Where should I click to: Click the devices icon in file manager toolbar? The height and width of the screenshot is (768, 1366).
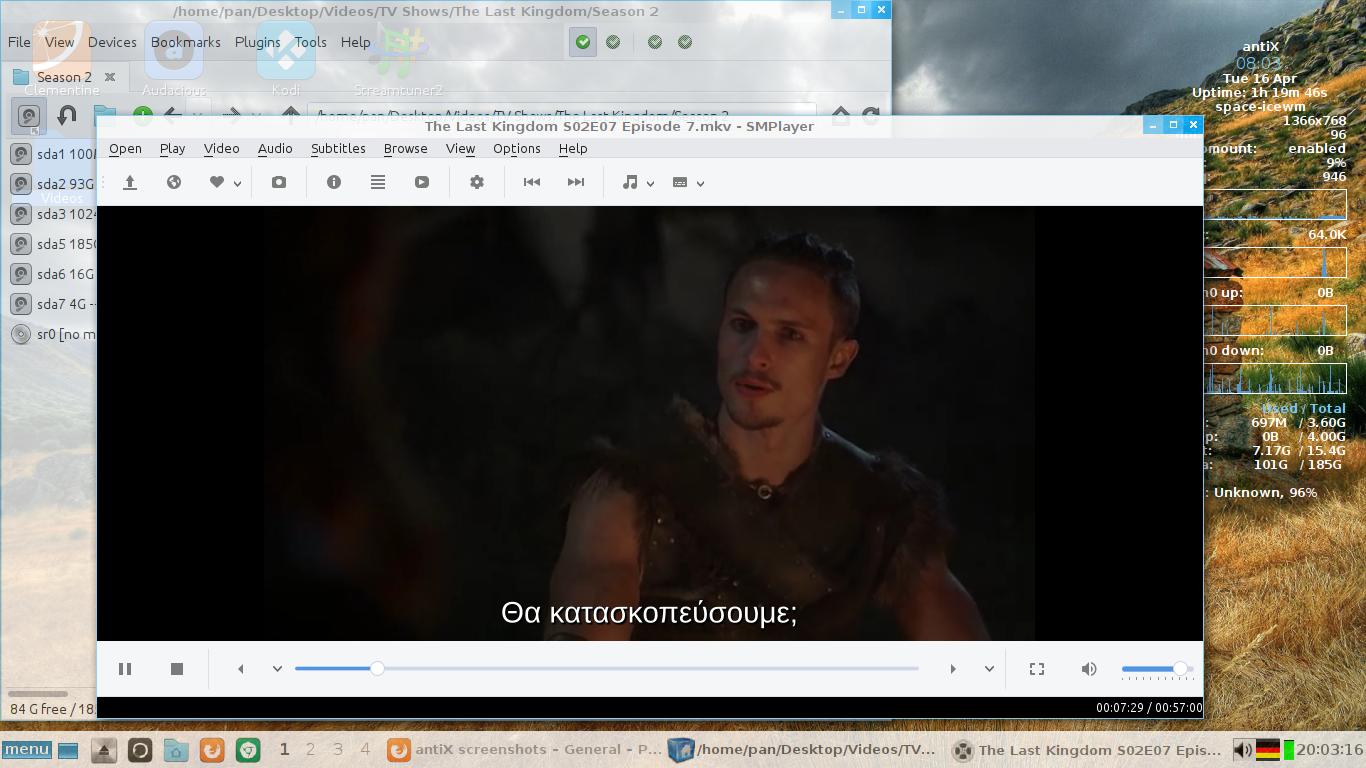(x=29, y=116)
